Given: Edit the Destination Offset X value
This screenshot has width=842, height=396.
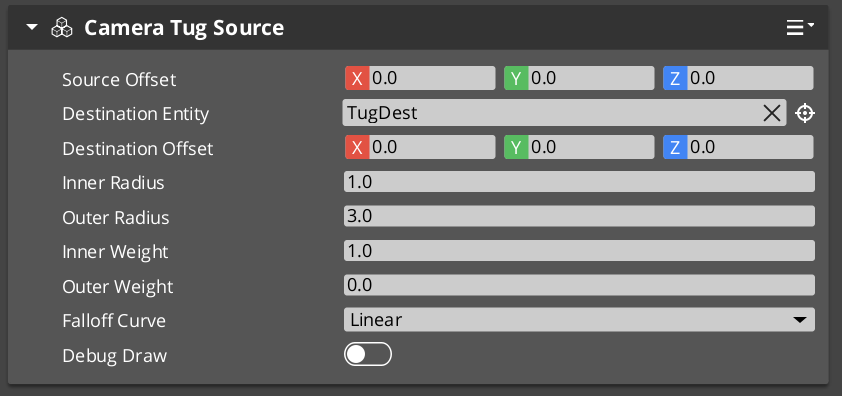Looking at the screenshot, I should tap(432, 147).
